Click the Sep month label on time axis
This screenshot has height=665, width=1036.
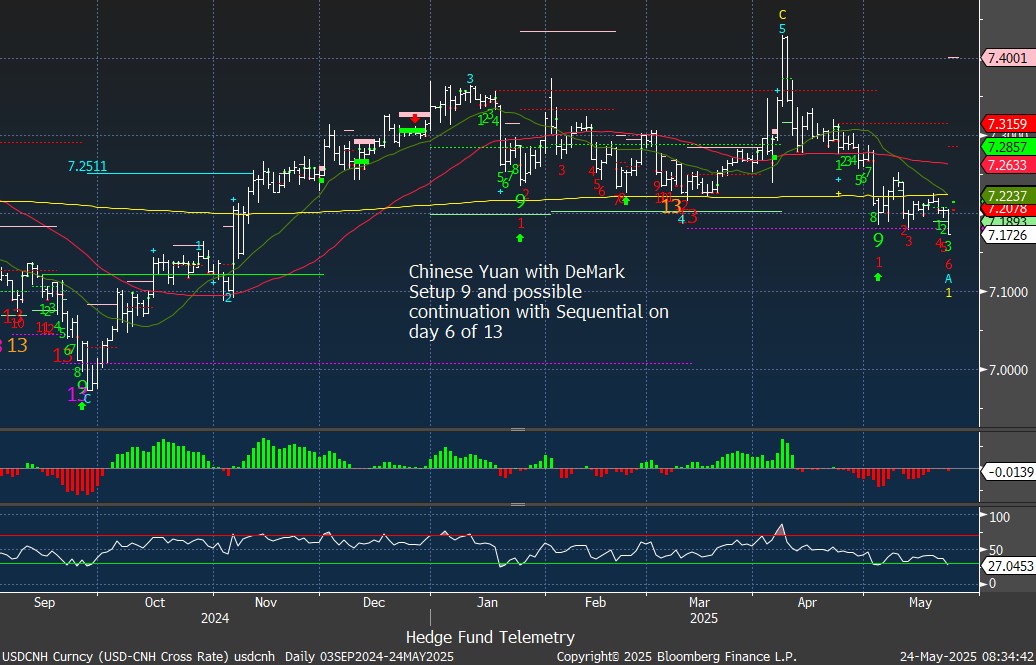(44, 602)
